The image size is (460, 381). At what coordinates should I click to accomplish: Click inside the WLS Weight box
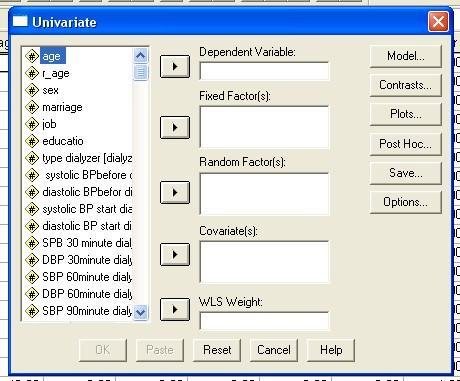coord(264,321)
